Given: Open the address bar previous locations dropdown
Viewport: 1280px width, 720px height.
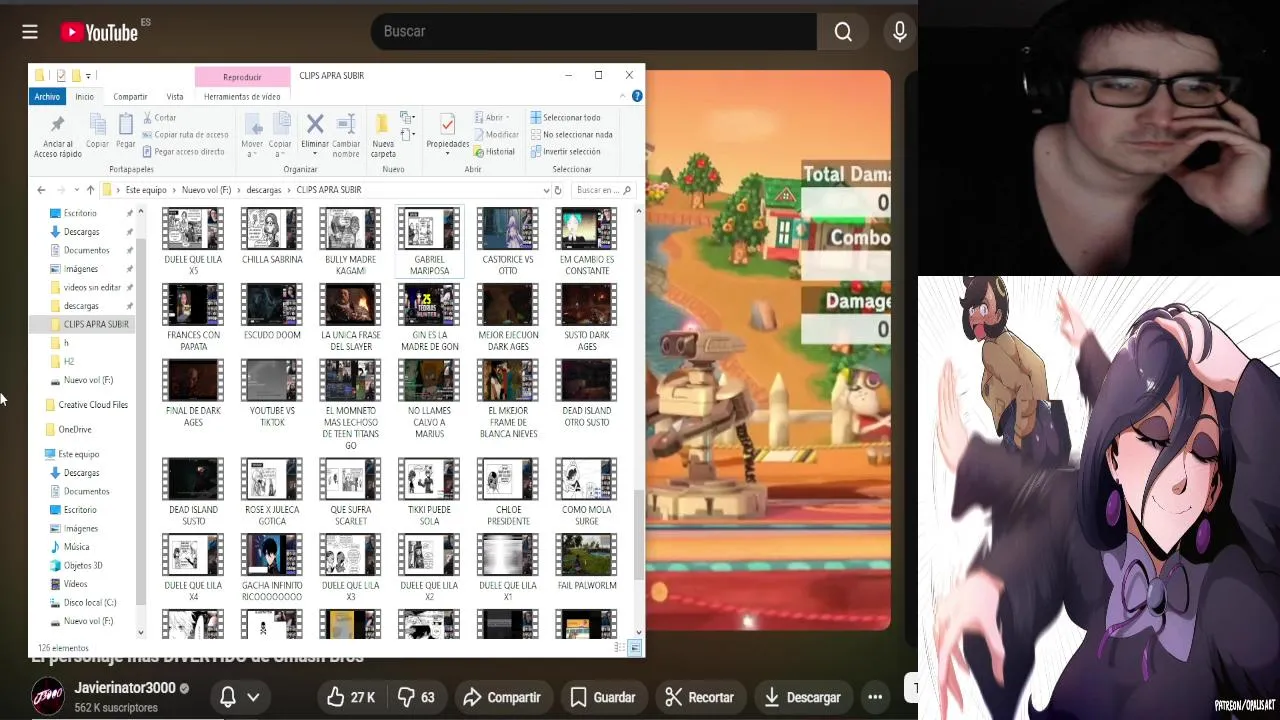Looking at the screenshot, I should [545, 190].
